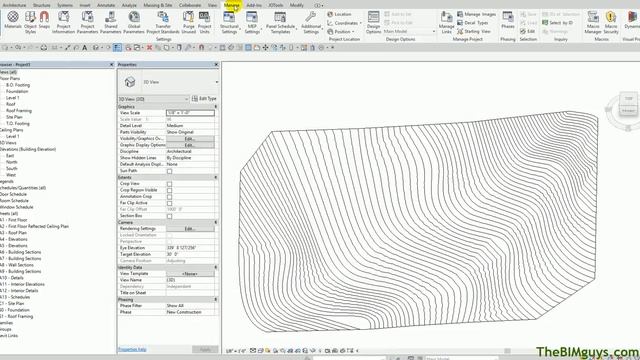This screenshot has height=360, width=640.
Task: Click Decal Types
Action: pos(473,23)
